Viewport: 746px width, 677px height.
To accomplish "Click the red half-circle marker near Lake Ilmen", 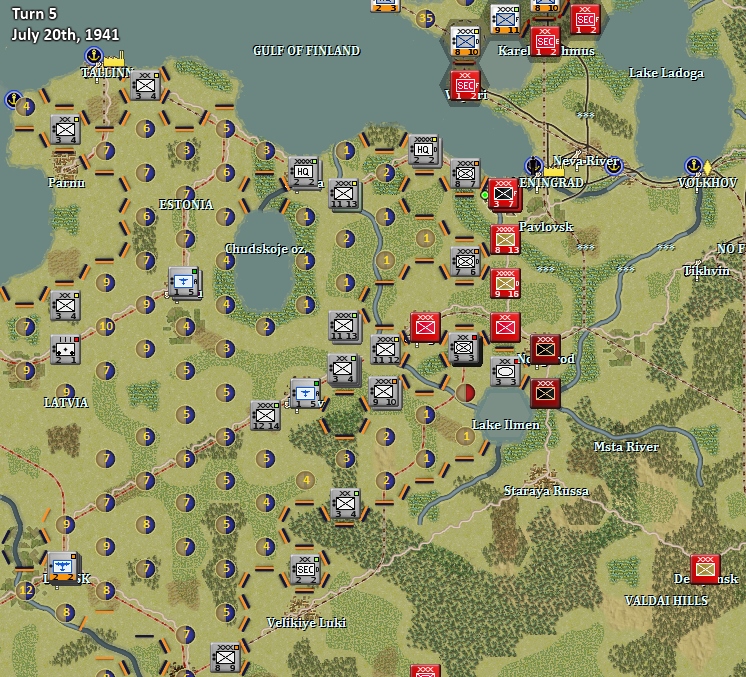I will tap(465, 393).
